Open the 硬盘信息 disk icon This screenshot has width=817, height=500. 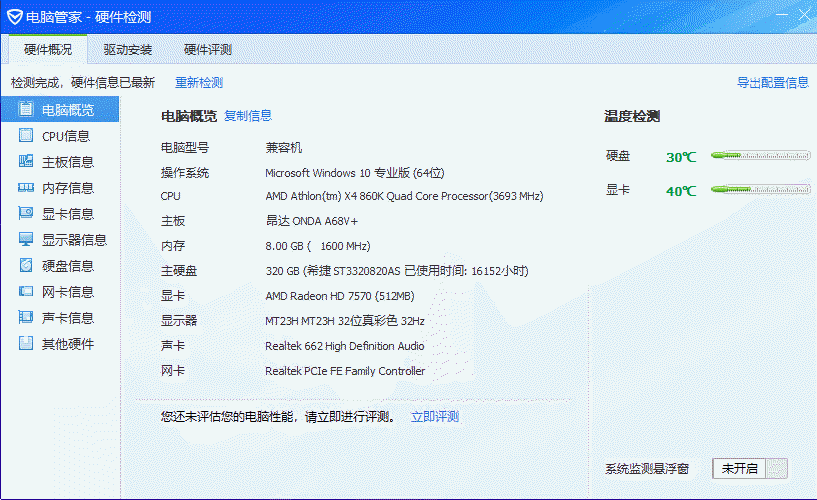(x=26, y=265)
